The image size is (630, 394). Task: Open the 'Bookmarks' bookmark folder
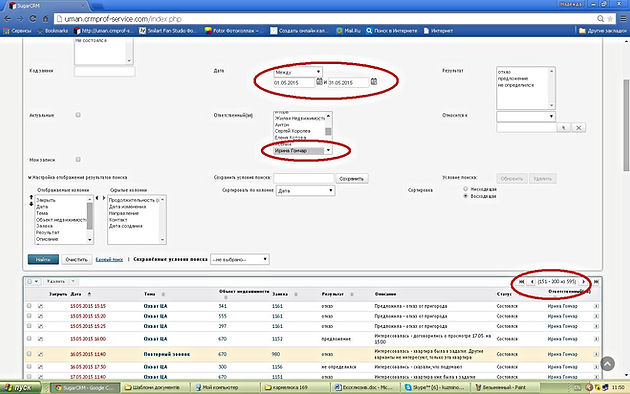(x=52, y=31)
